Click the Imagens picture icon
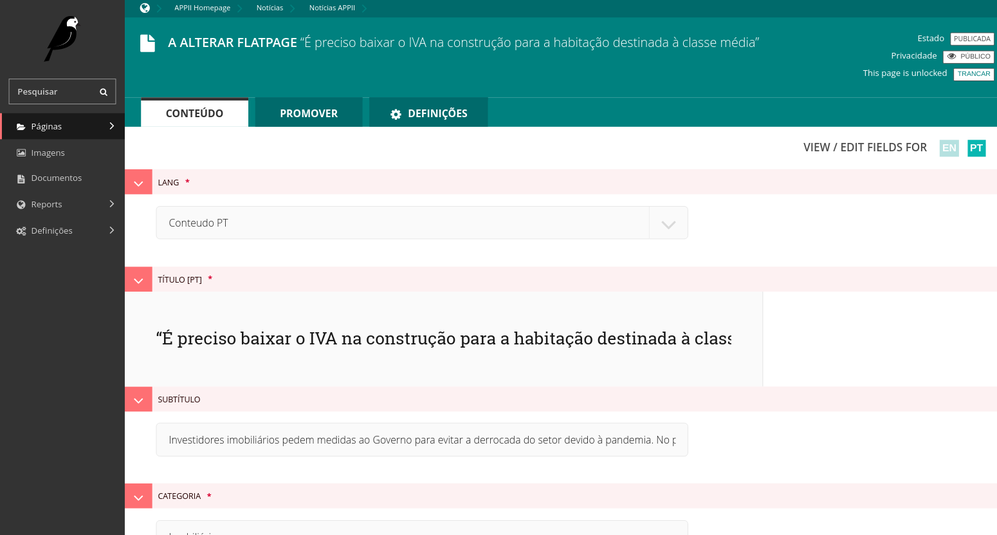Screen dimensions: 997x535 pyautogui.click(x=21, y=153)
